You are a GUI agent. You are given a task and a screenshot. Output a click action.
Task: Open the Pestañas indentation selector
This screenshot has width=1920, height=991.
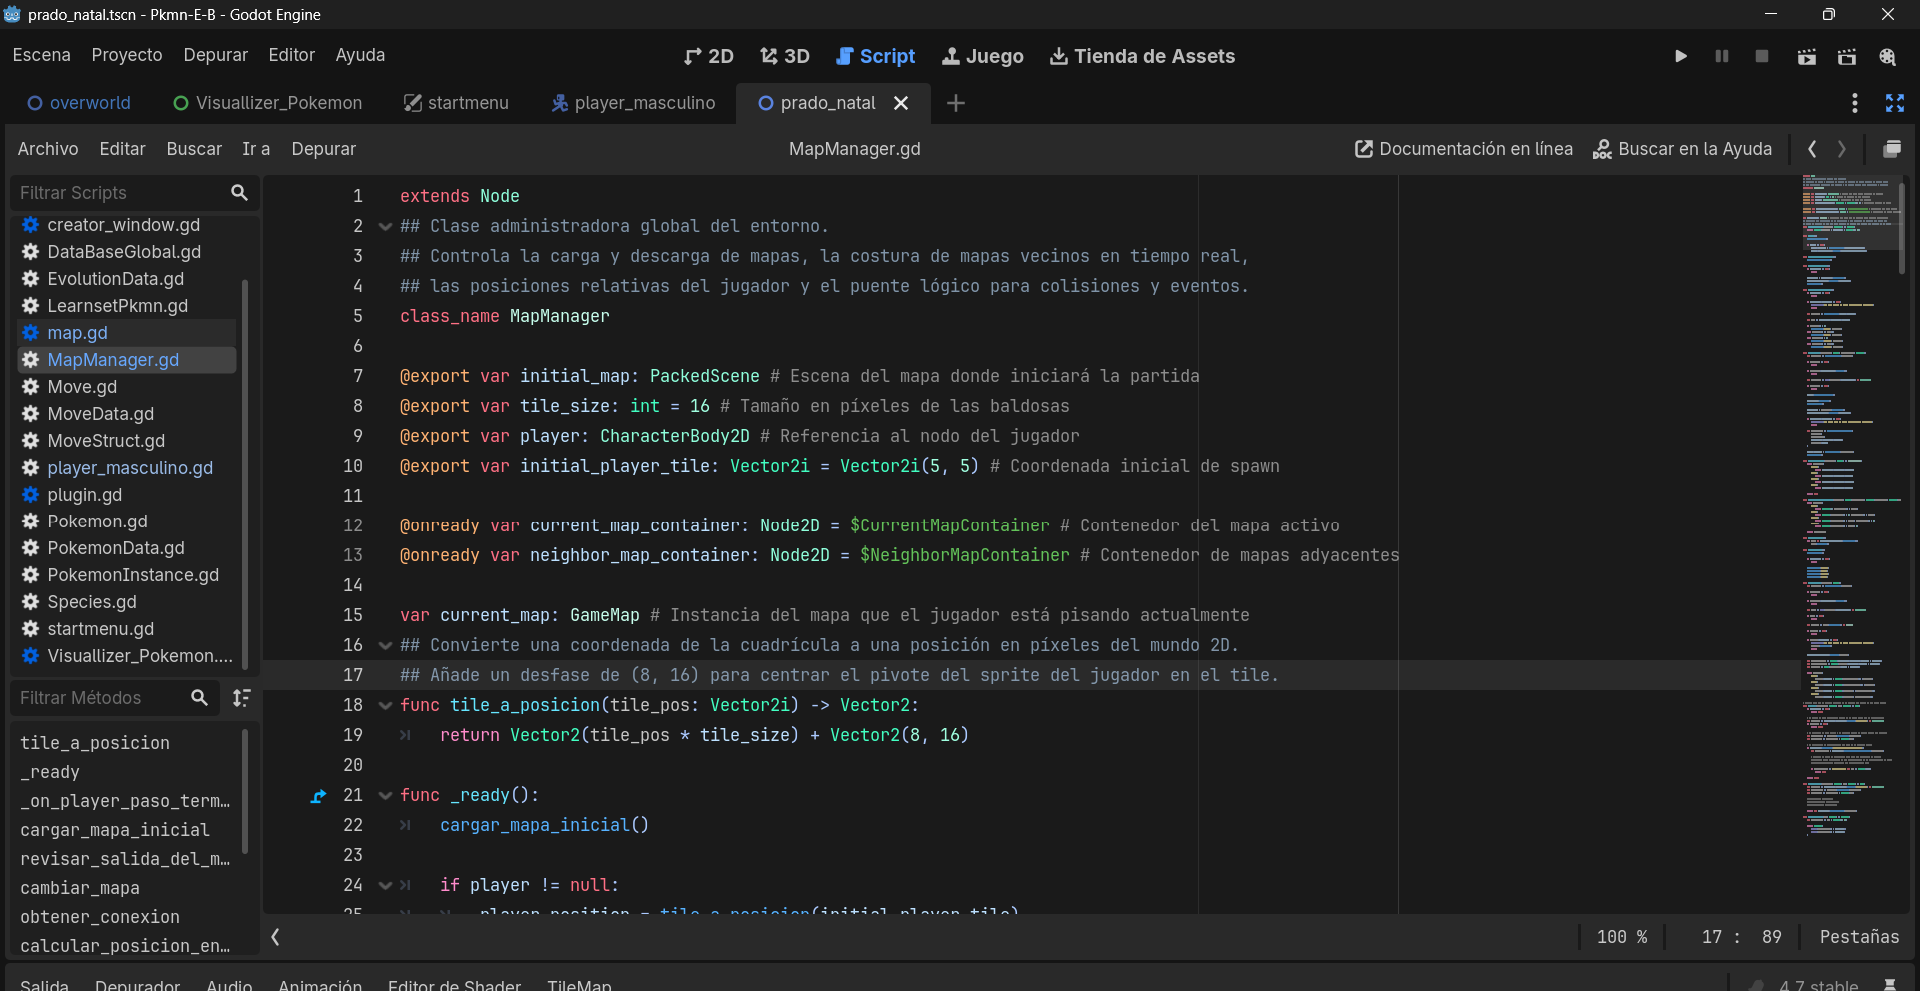coord(1859,937)
